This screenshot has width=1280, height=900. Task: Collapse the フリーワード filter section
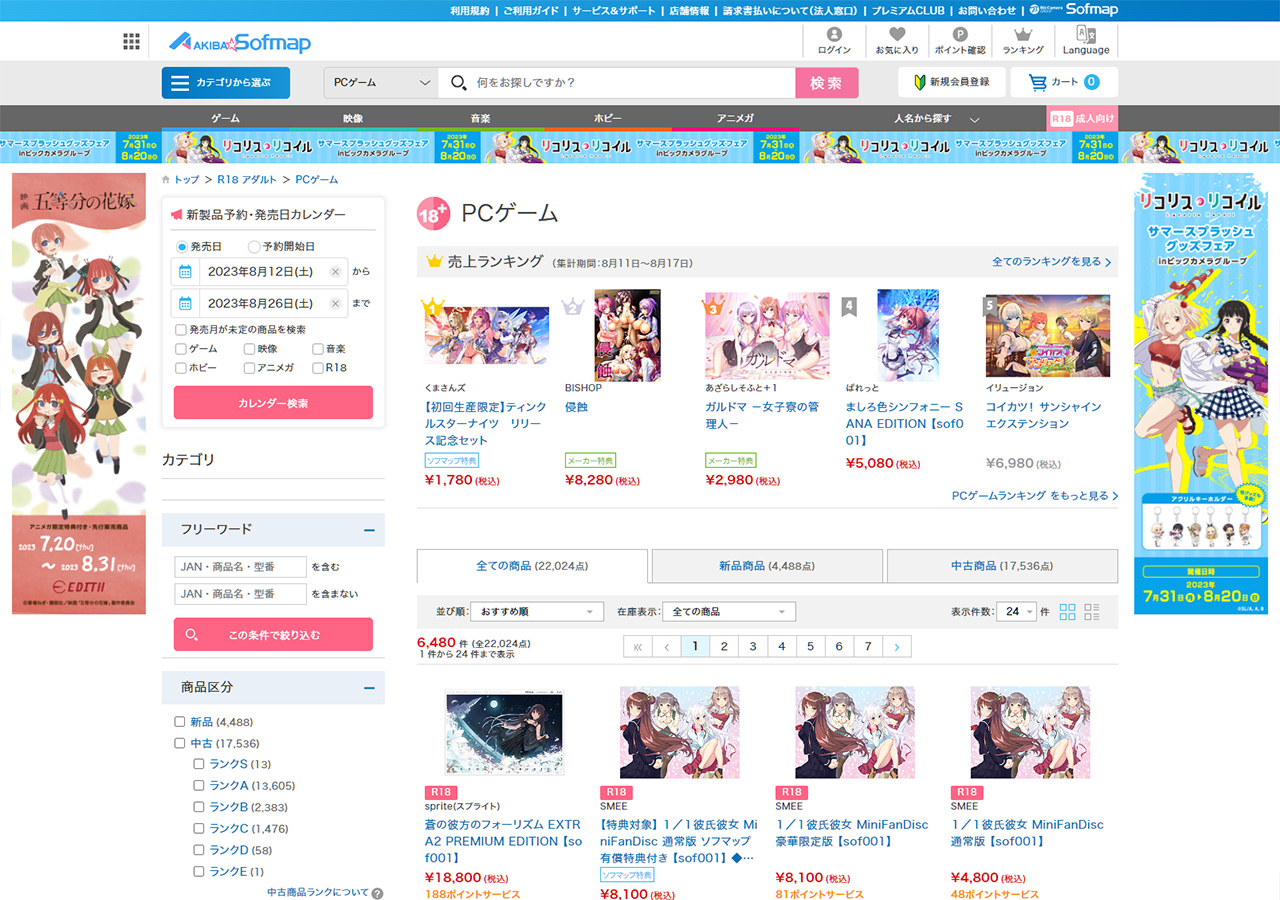pyautogui.click(x=369, y=530)
